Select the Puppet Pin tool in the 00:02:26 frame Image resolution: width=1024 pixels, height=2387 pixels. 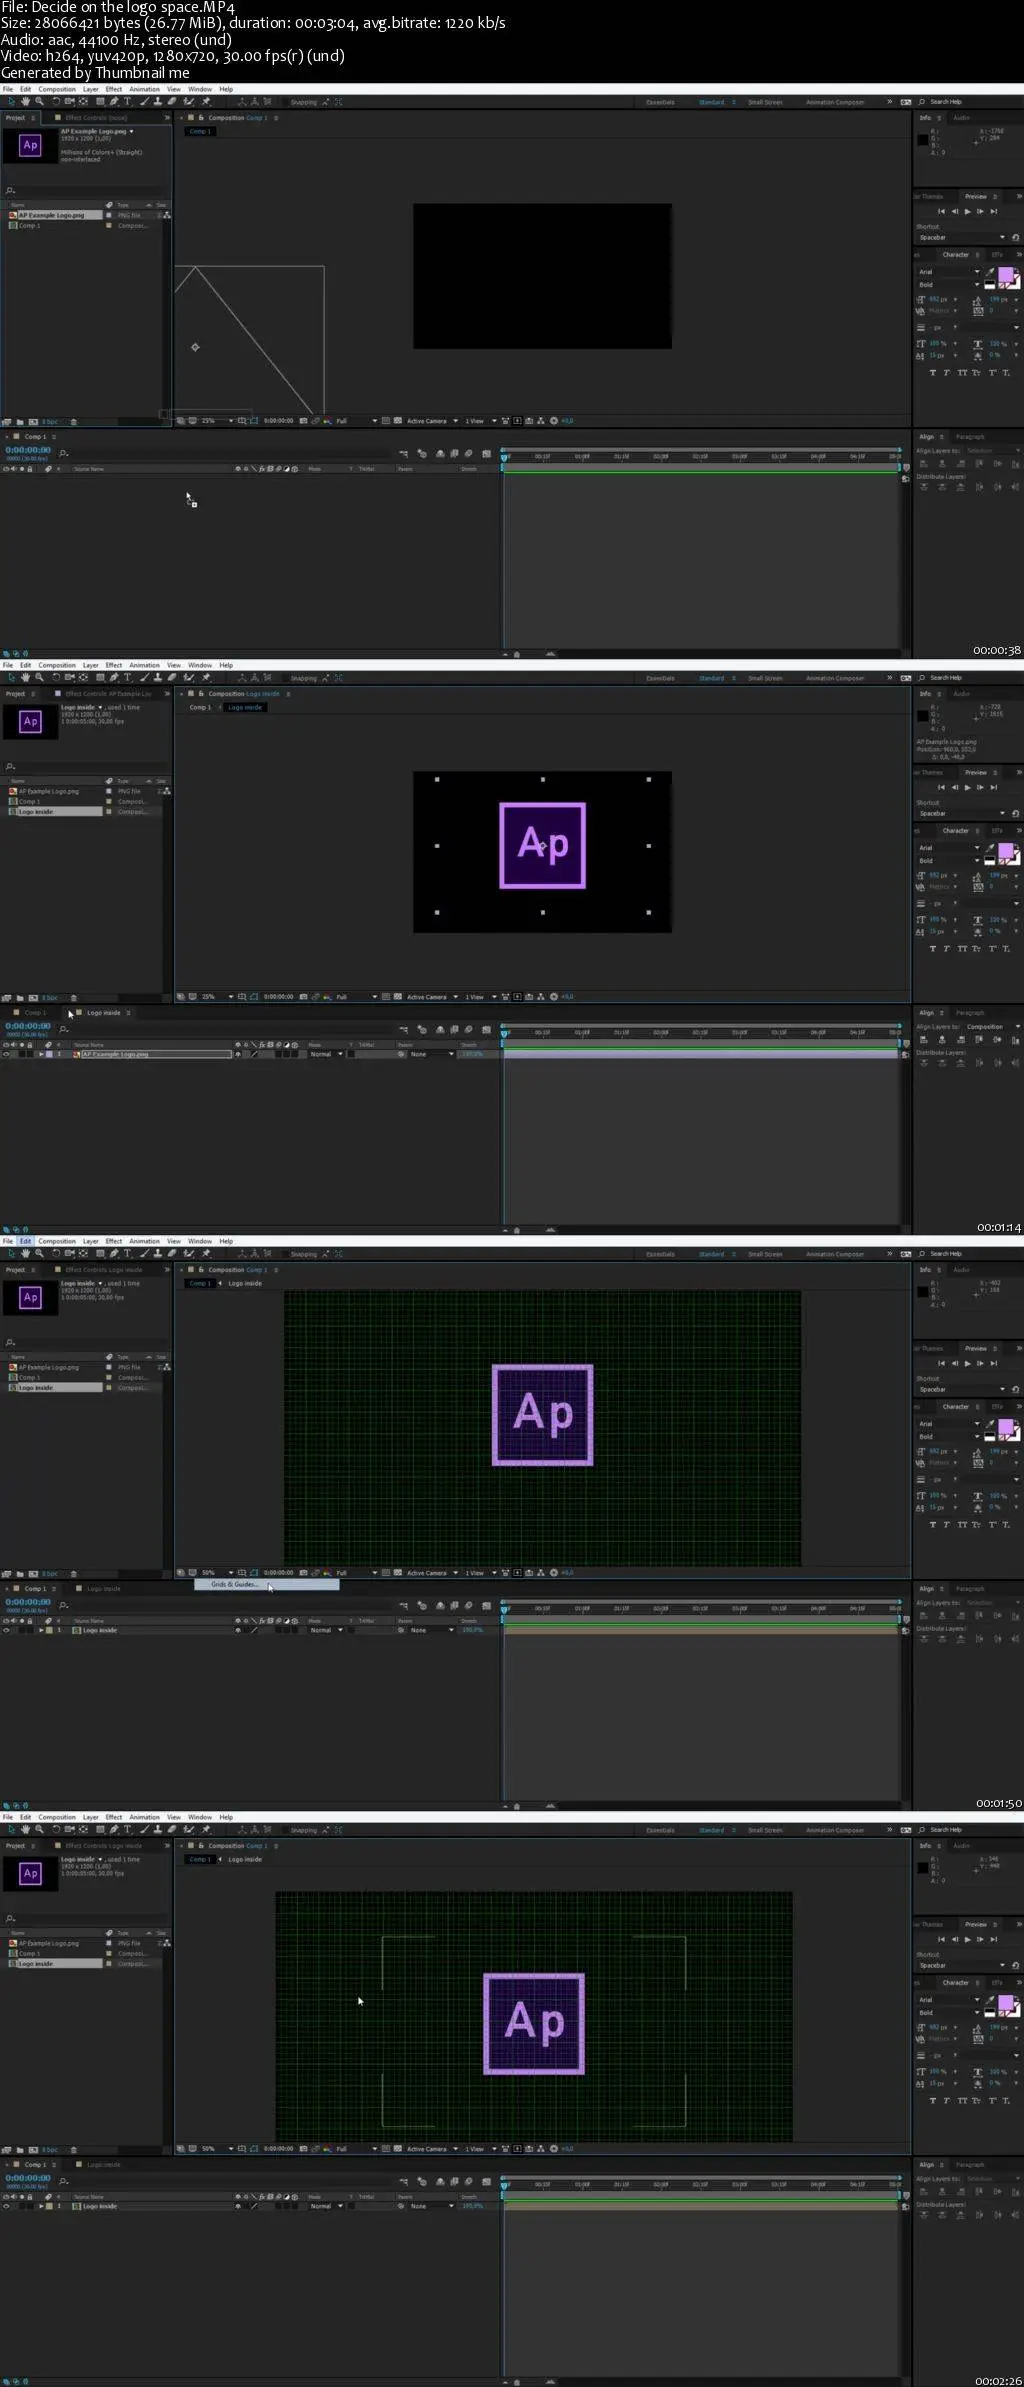[206, 1829]
